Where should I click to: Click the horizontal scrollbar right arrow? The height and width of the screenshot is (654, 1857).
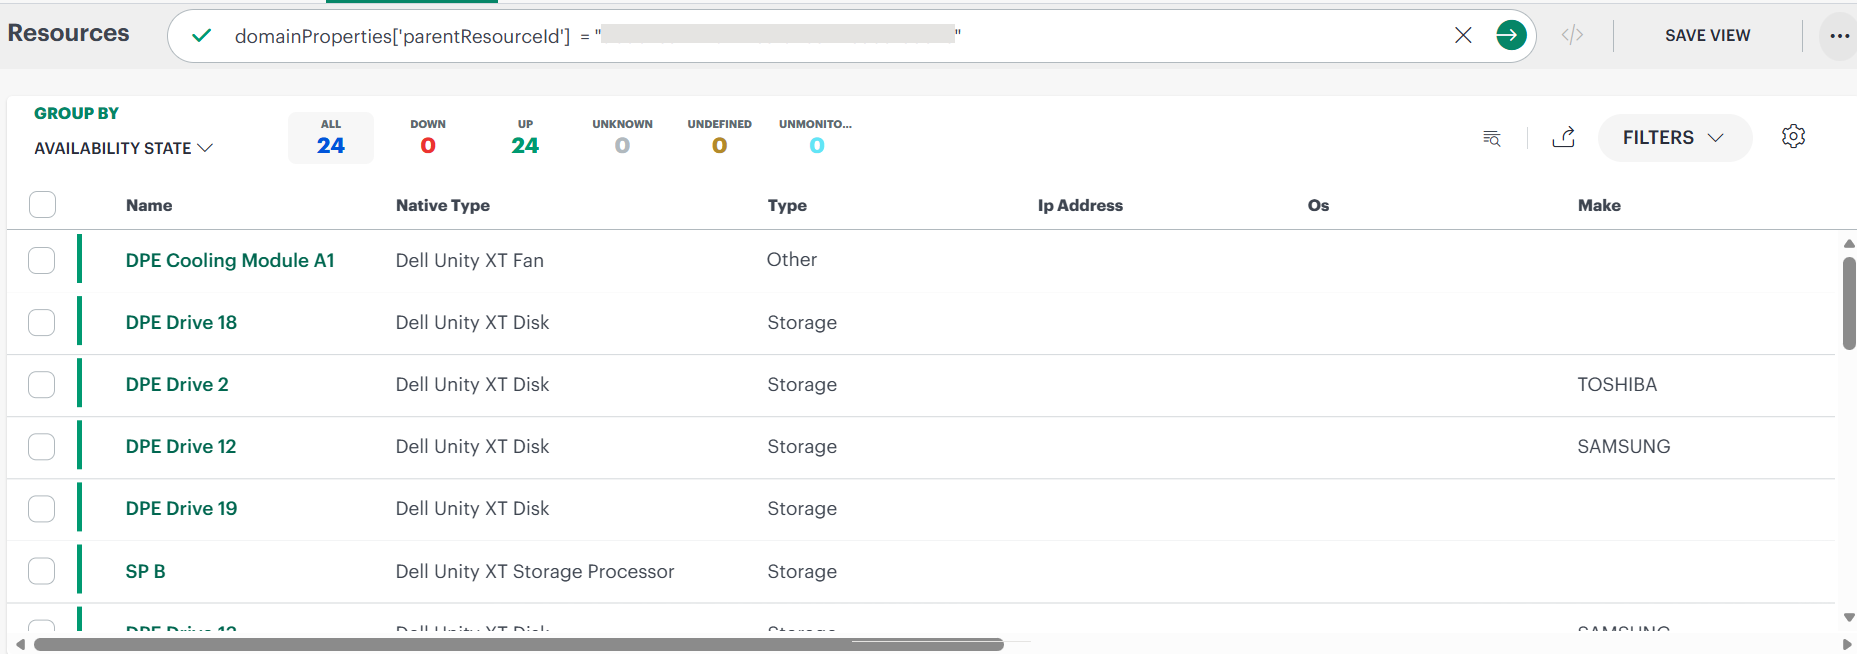tap(1847, 644)
